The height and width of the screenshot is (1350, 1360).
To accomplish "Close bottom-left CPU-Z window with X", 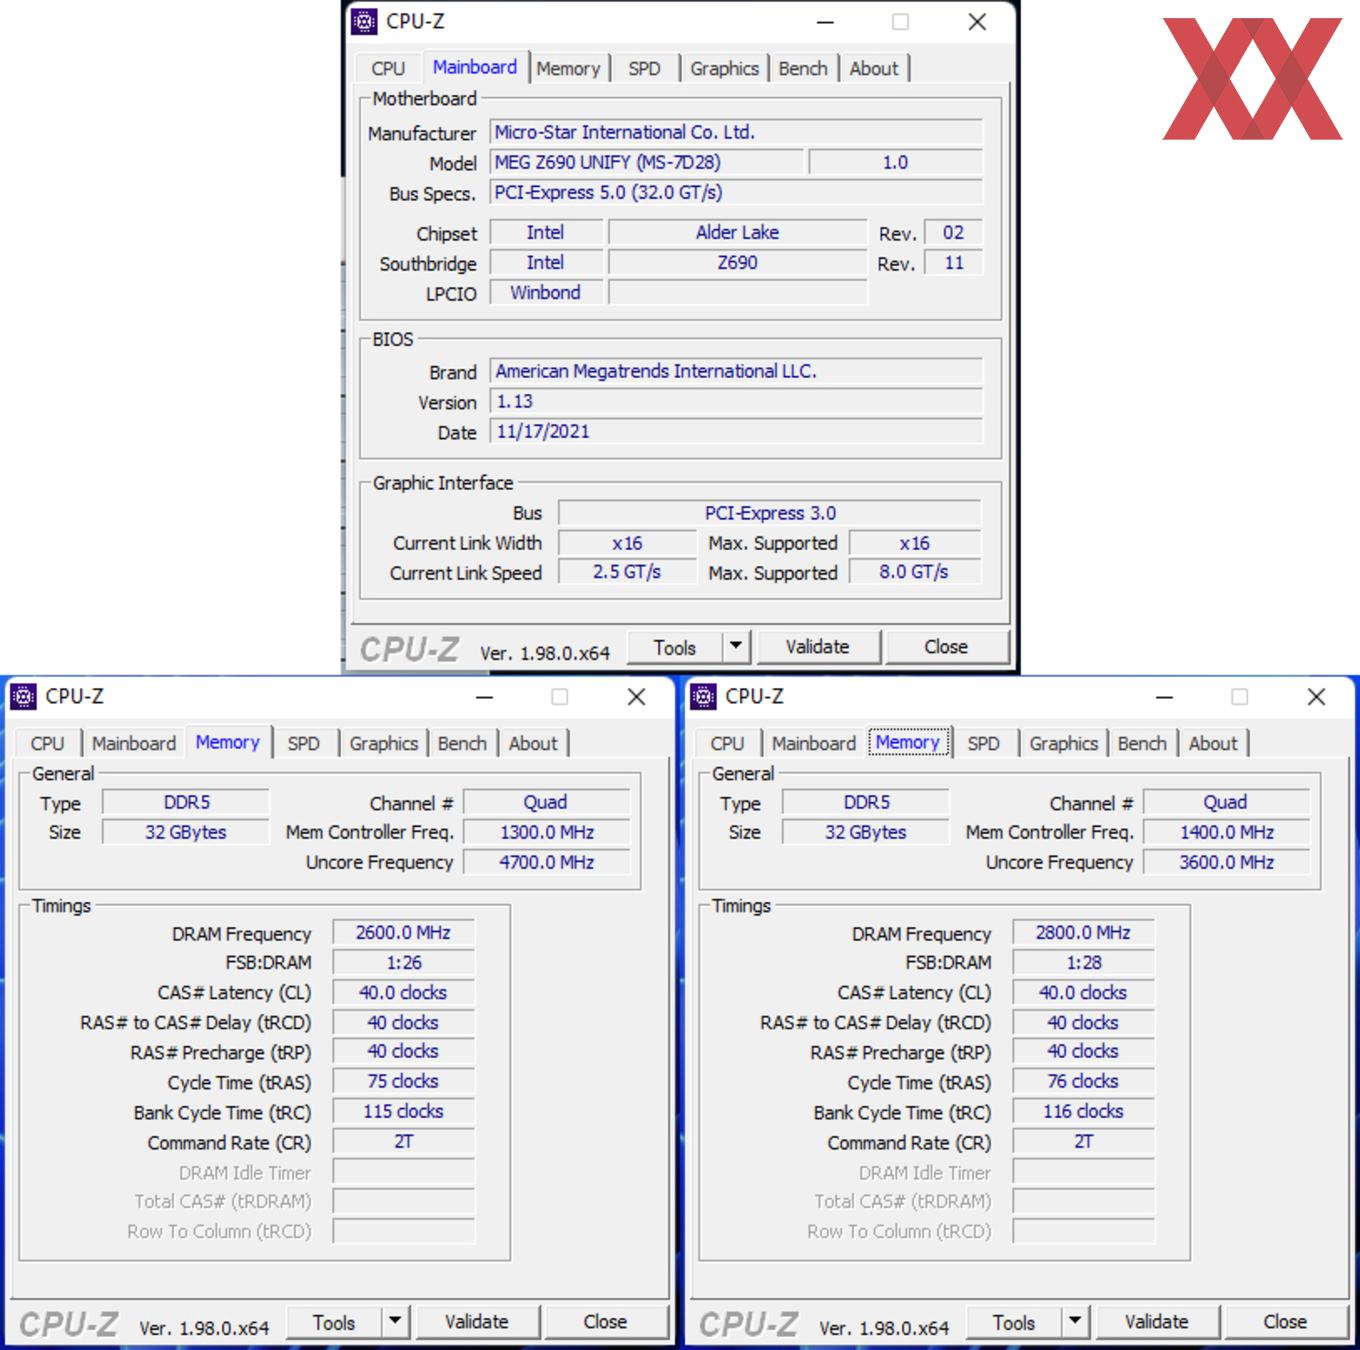I will point(636,697).
